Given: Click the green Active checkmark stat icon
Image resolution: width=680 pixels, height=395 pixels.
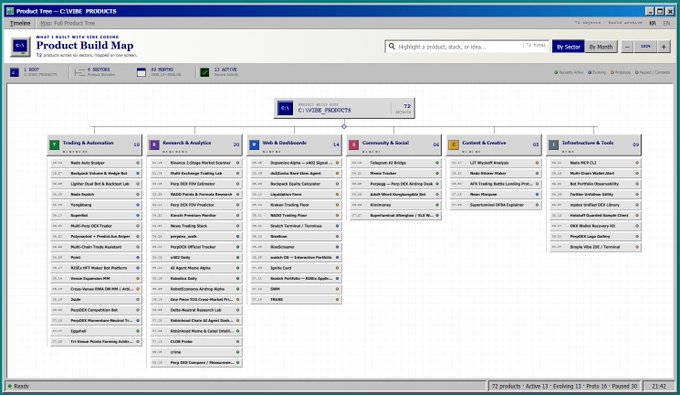Looking at the screenshot, I should pyautogui.click(x=205, y=72).
